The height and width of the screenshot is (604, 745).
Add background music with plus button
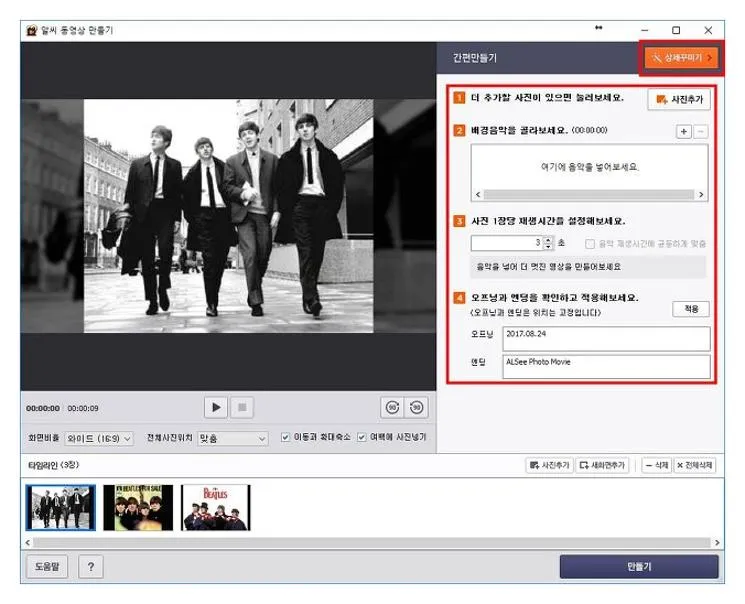pos(683,131)
